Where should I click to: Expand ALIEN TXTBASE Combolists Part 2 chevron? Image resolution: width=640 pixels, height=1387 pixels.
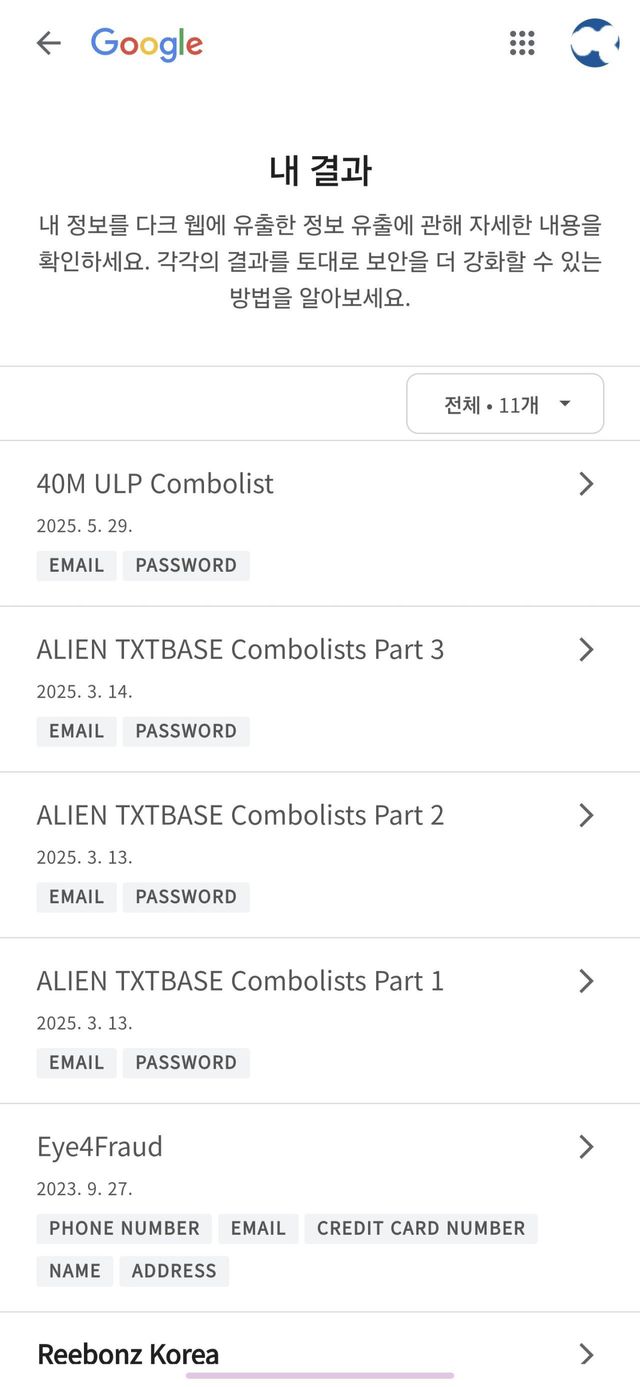point(586,816)
